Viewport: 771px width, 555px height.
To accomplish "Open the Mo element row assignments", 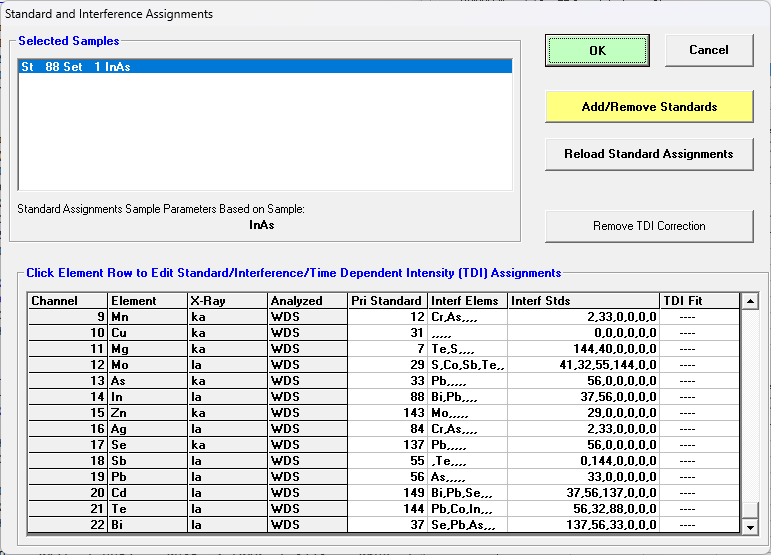I will click(146, 365).
